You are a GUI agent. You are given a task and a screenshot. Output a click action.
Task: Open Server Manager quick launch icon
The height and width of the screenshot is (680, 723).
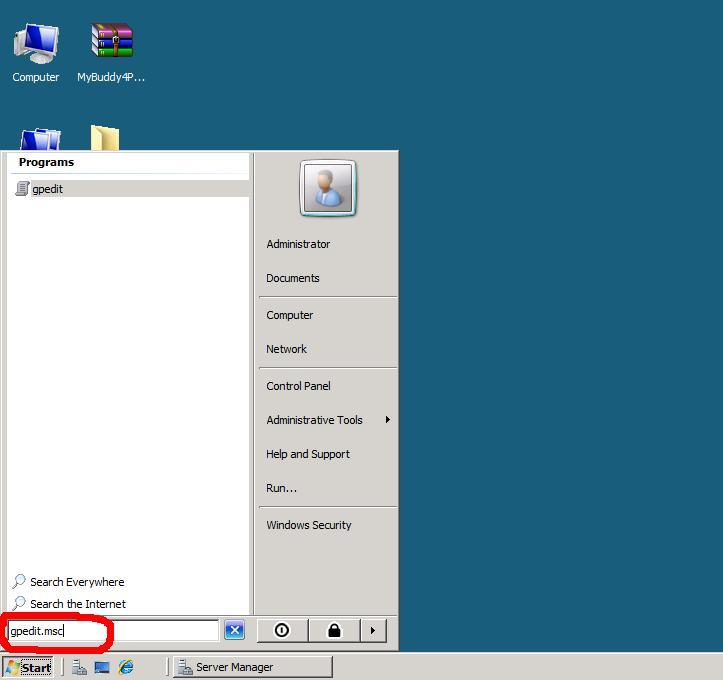[x=79, y=667]
